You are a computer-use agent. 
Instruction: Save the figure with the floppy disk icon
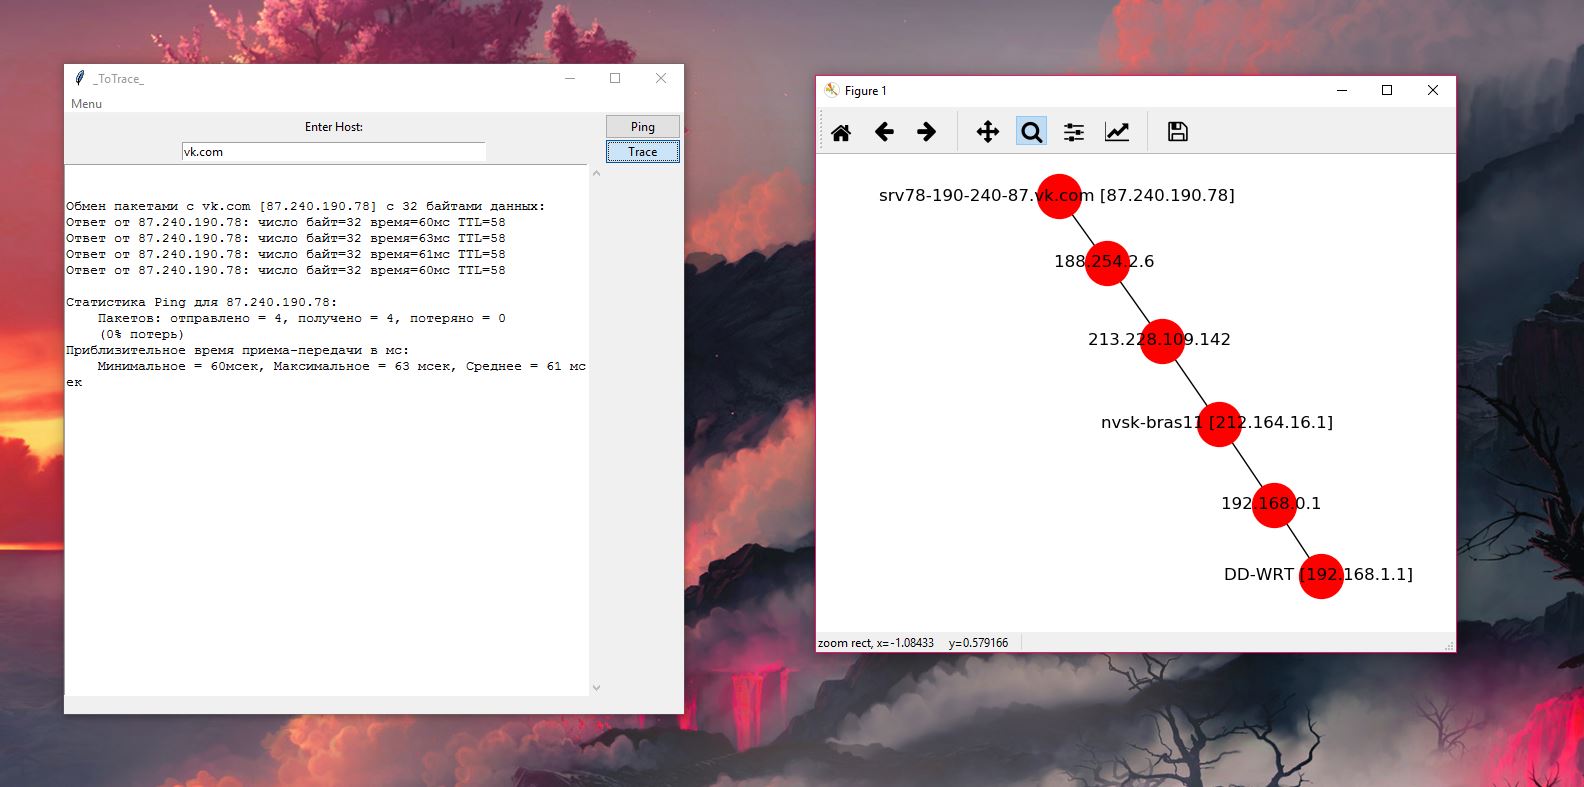point(1178,132)
